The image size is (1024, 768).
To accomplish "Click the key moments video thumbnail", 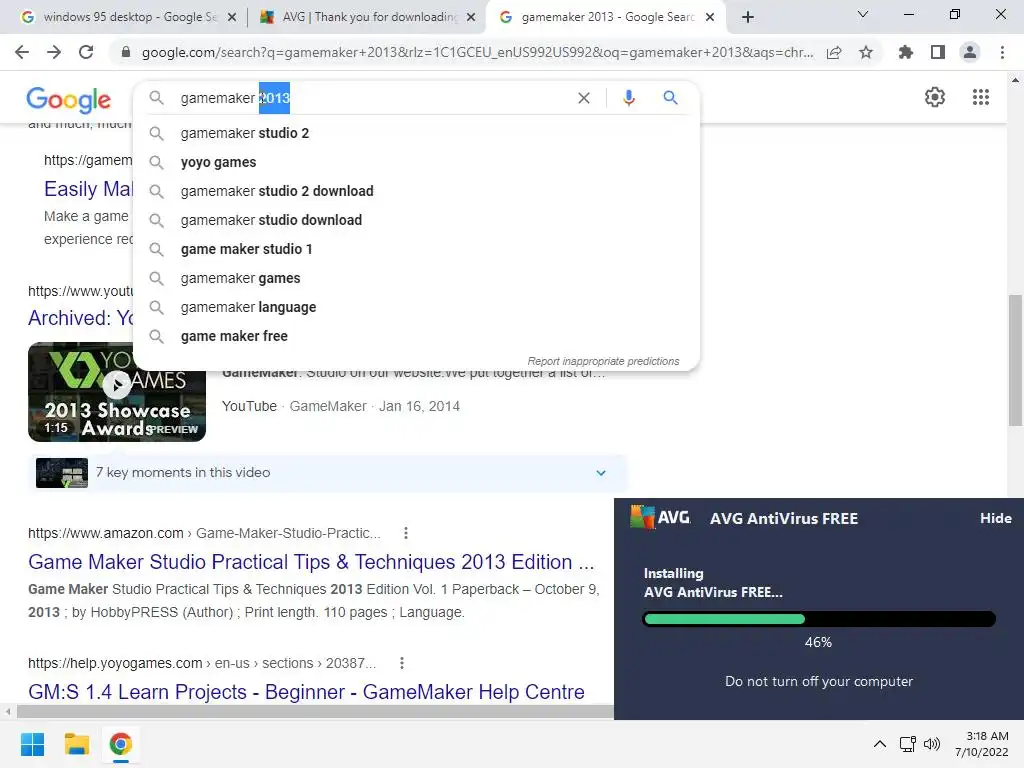I will point(62,473).
